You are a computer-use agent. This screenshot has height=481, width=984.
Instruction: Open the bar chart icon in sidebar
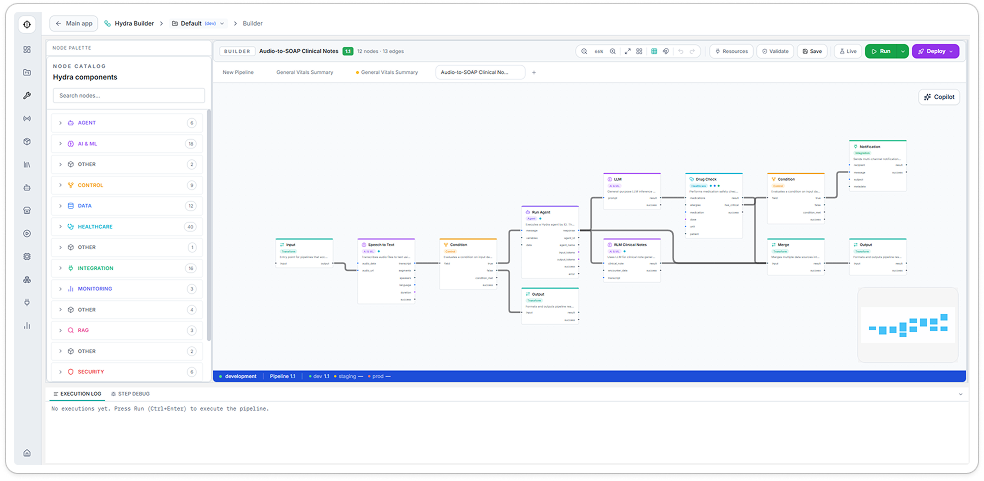click(27, 325)
